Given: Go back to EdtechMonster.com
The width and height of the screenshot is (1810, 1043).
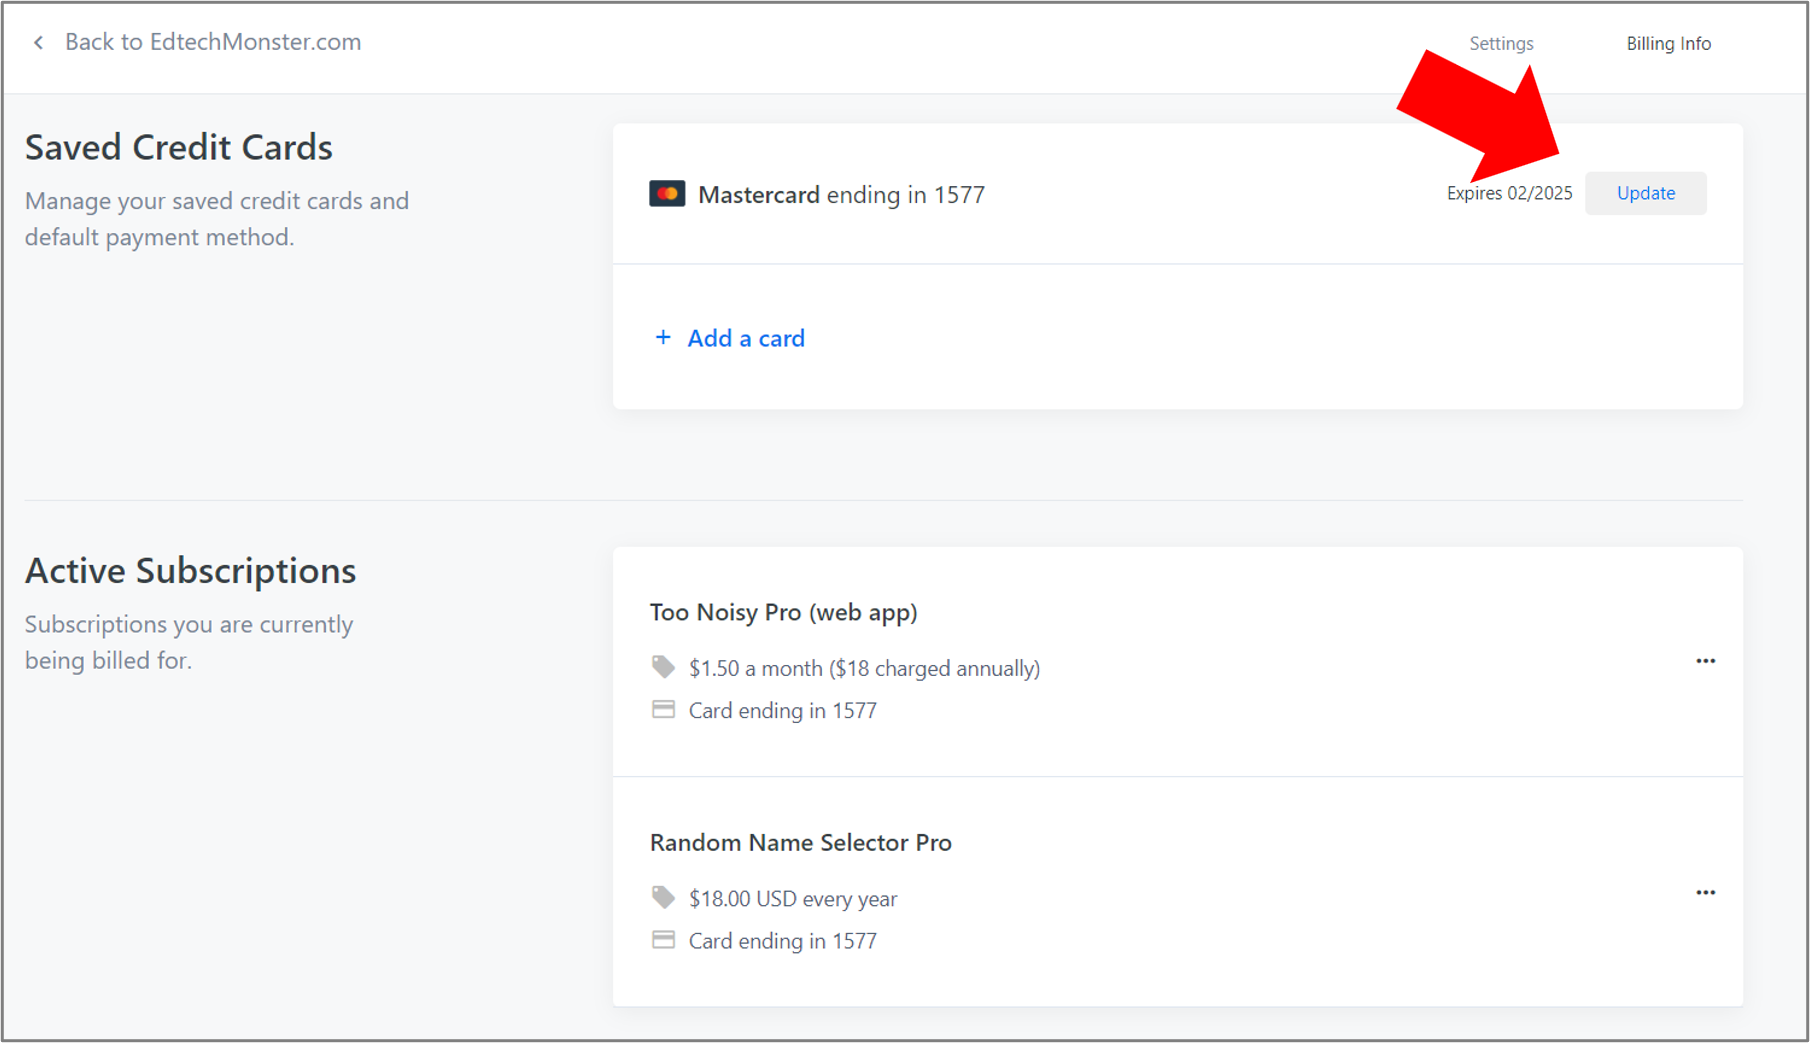Looking at the screenshot, I should 213,42.
